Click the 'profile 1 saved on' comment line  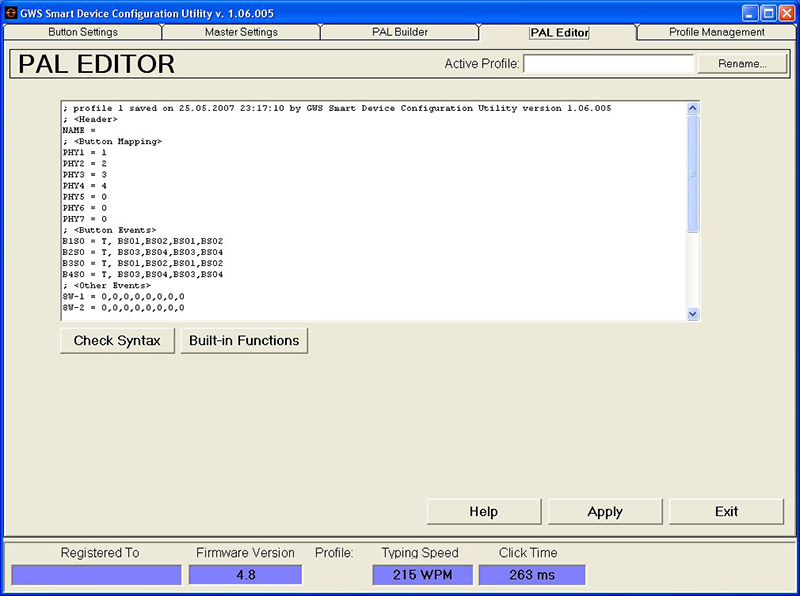(337, 108)
